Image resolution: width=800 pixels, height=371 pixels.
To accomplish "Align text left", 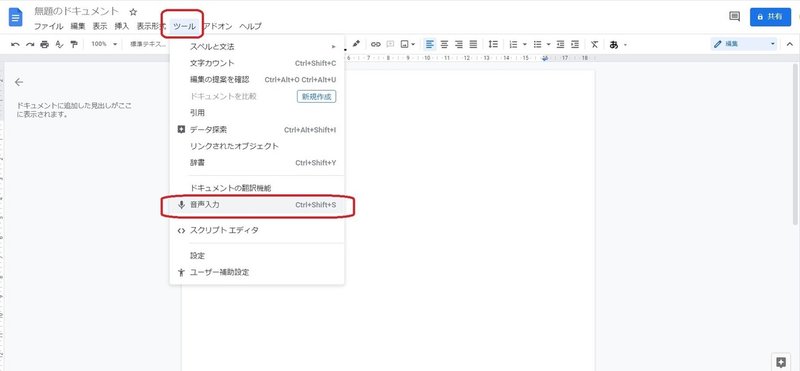I will (430, 44).
